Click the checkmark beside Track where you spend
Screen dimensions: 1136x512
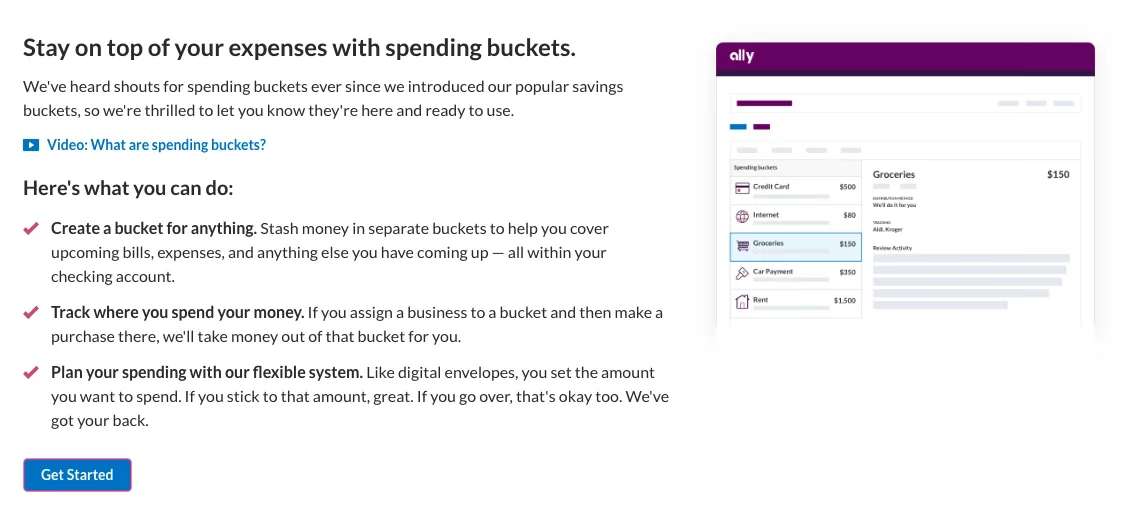pos(31,312)
